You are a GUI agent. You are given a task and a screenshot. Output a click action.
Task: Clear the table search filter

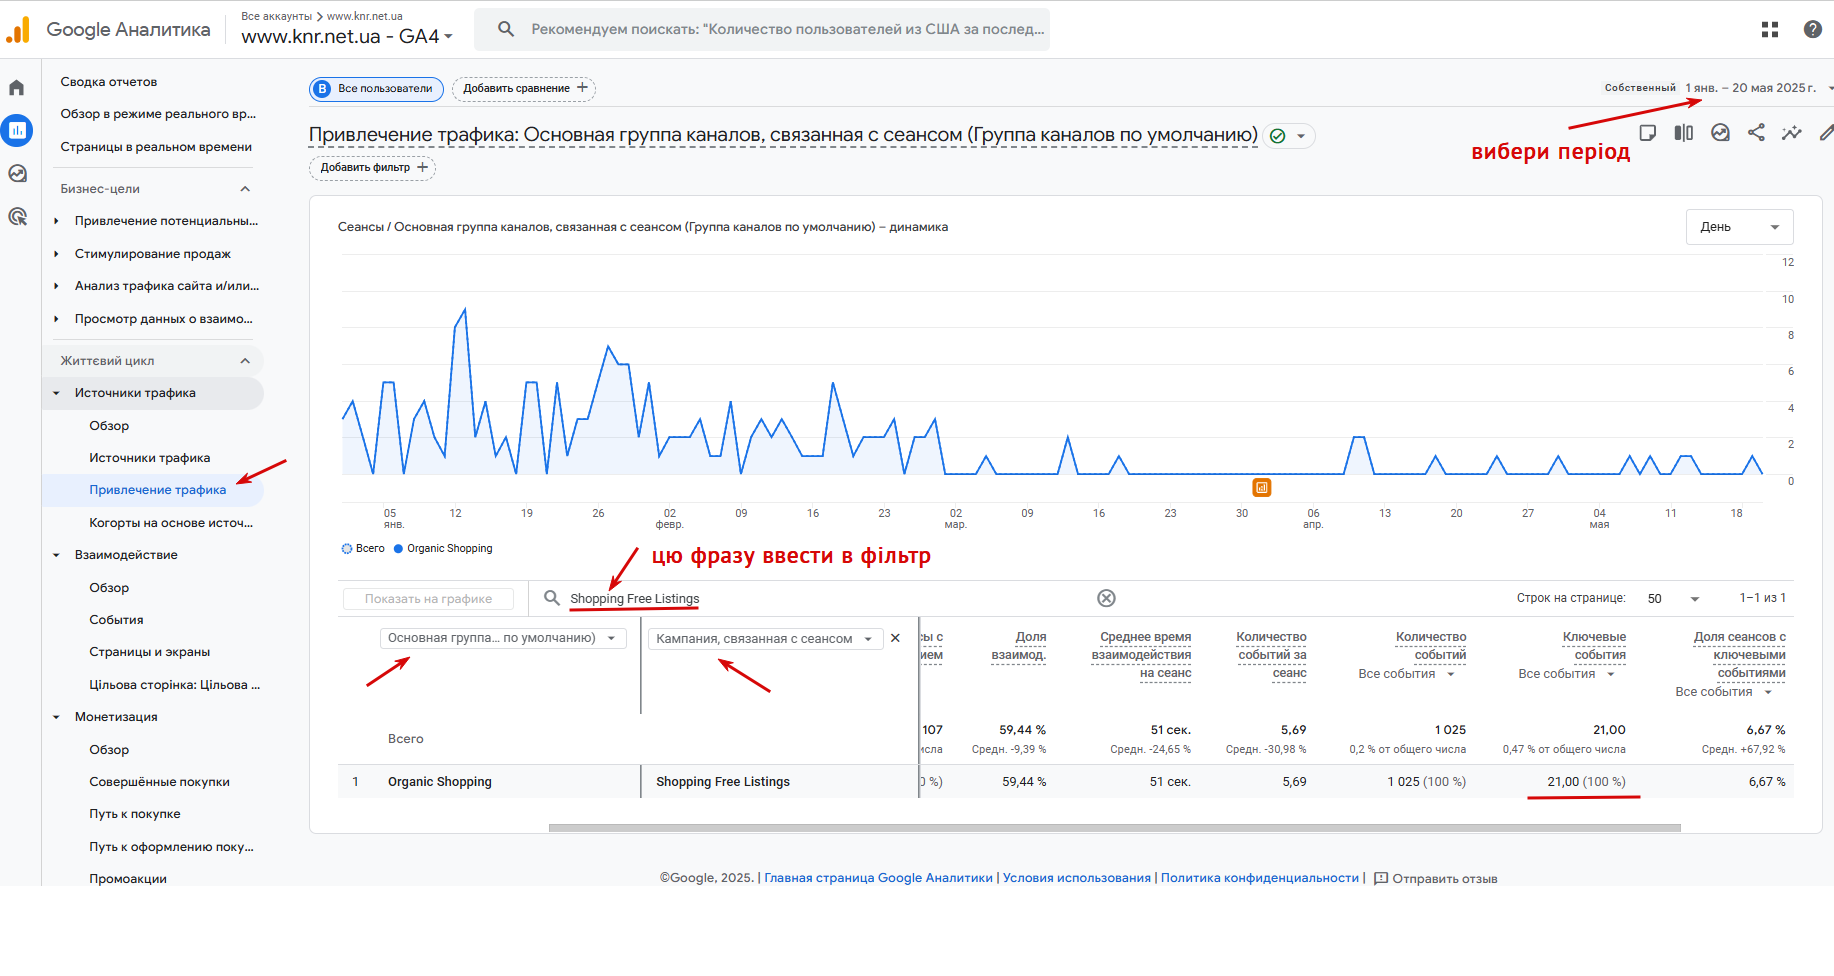pyautogui.click(x=1106, y=598)
